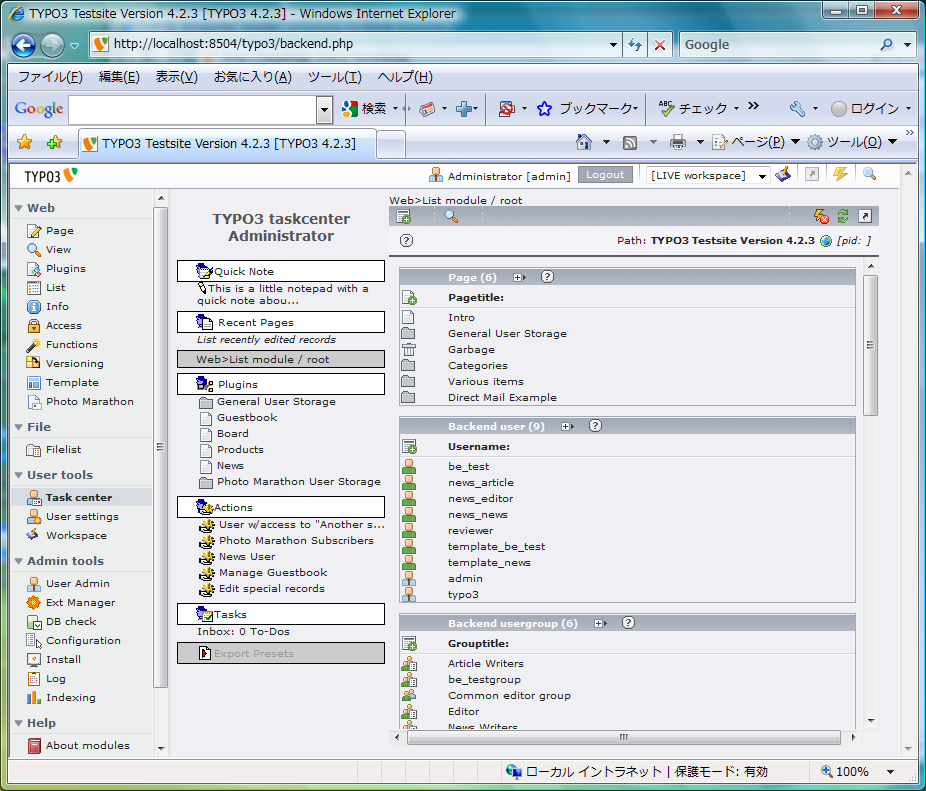The image size is (926, 791).
Task: Open the ツール(T) menu
Action: [334, 77]
